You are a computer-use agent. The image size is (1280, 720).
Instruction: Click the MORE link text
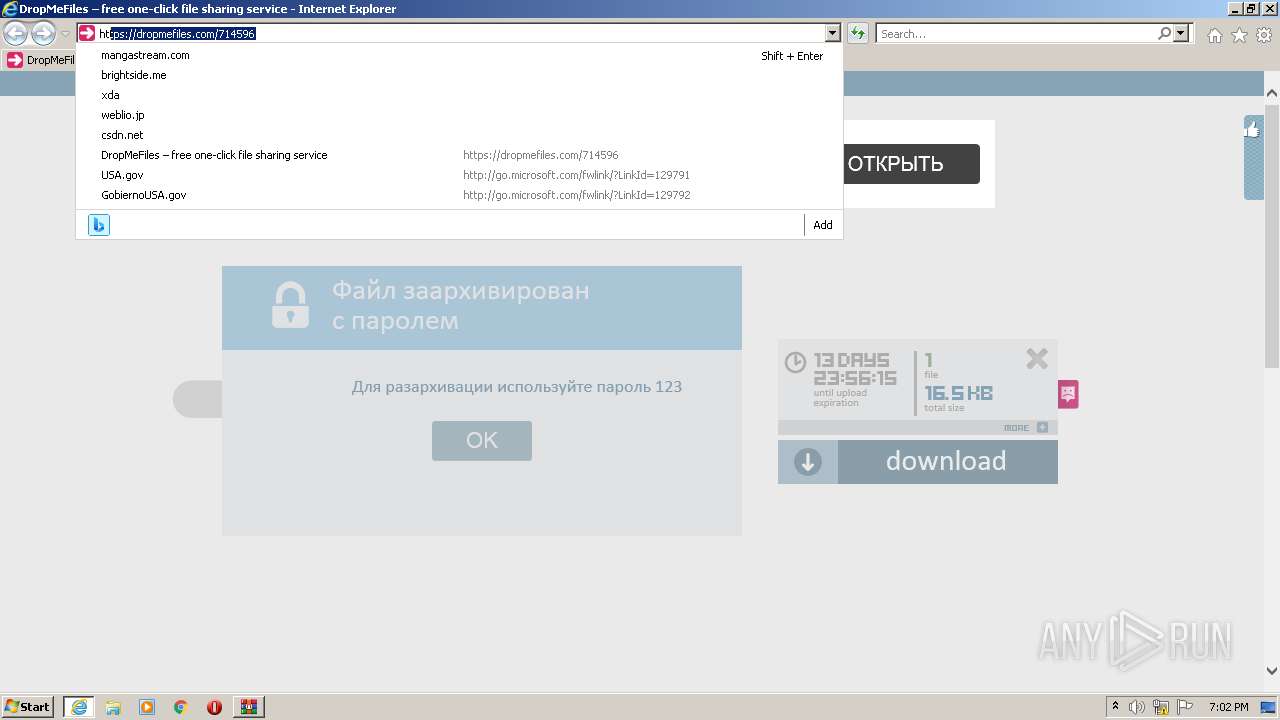(x=1016, y=428)
